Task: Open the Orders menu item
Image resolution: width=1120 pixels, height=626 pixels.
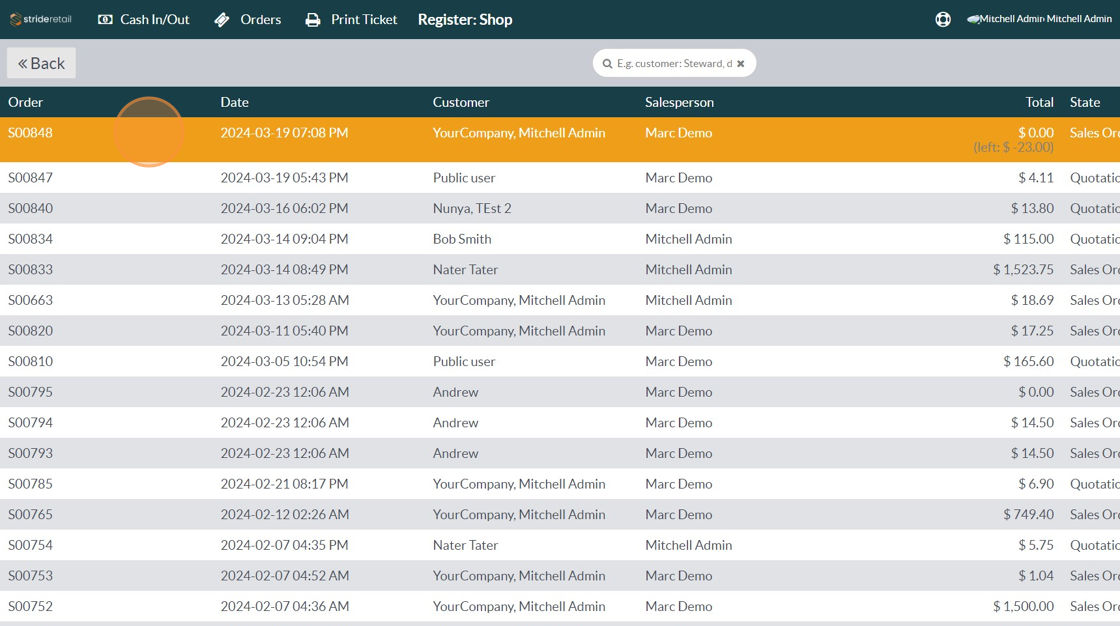Action: (x=248, y=19)
